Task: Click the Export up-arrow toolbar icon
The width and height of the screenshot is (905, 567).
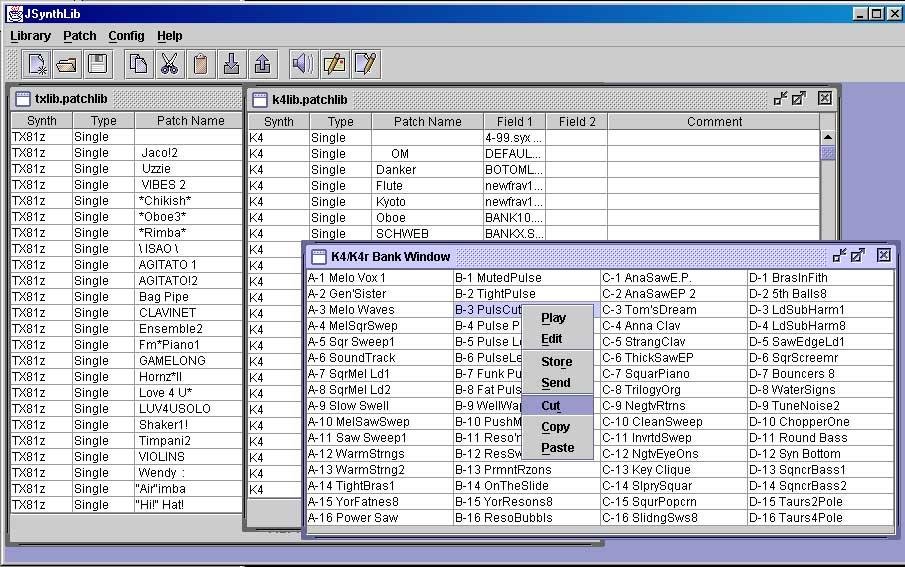Action: point(262,64)
